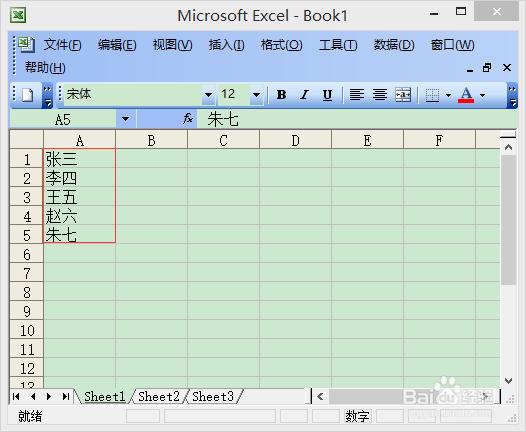Open the 编辑(E) menu
This screenshot has height=432, width=526.
coord(117,45)
